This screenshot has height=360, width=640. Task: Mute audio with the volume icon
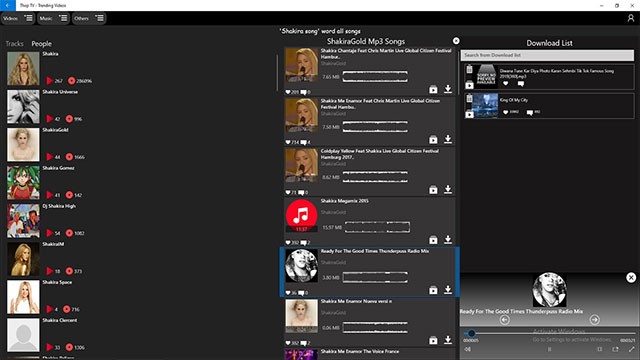[468, 349]
